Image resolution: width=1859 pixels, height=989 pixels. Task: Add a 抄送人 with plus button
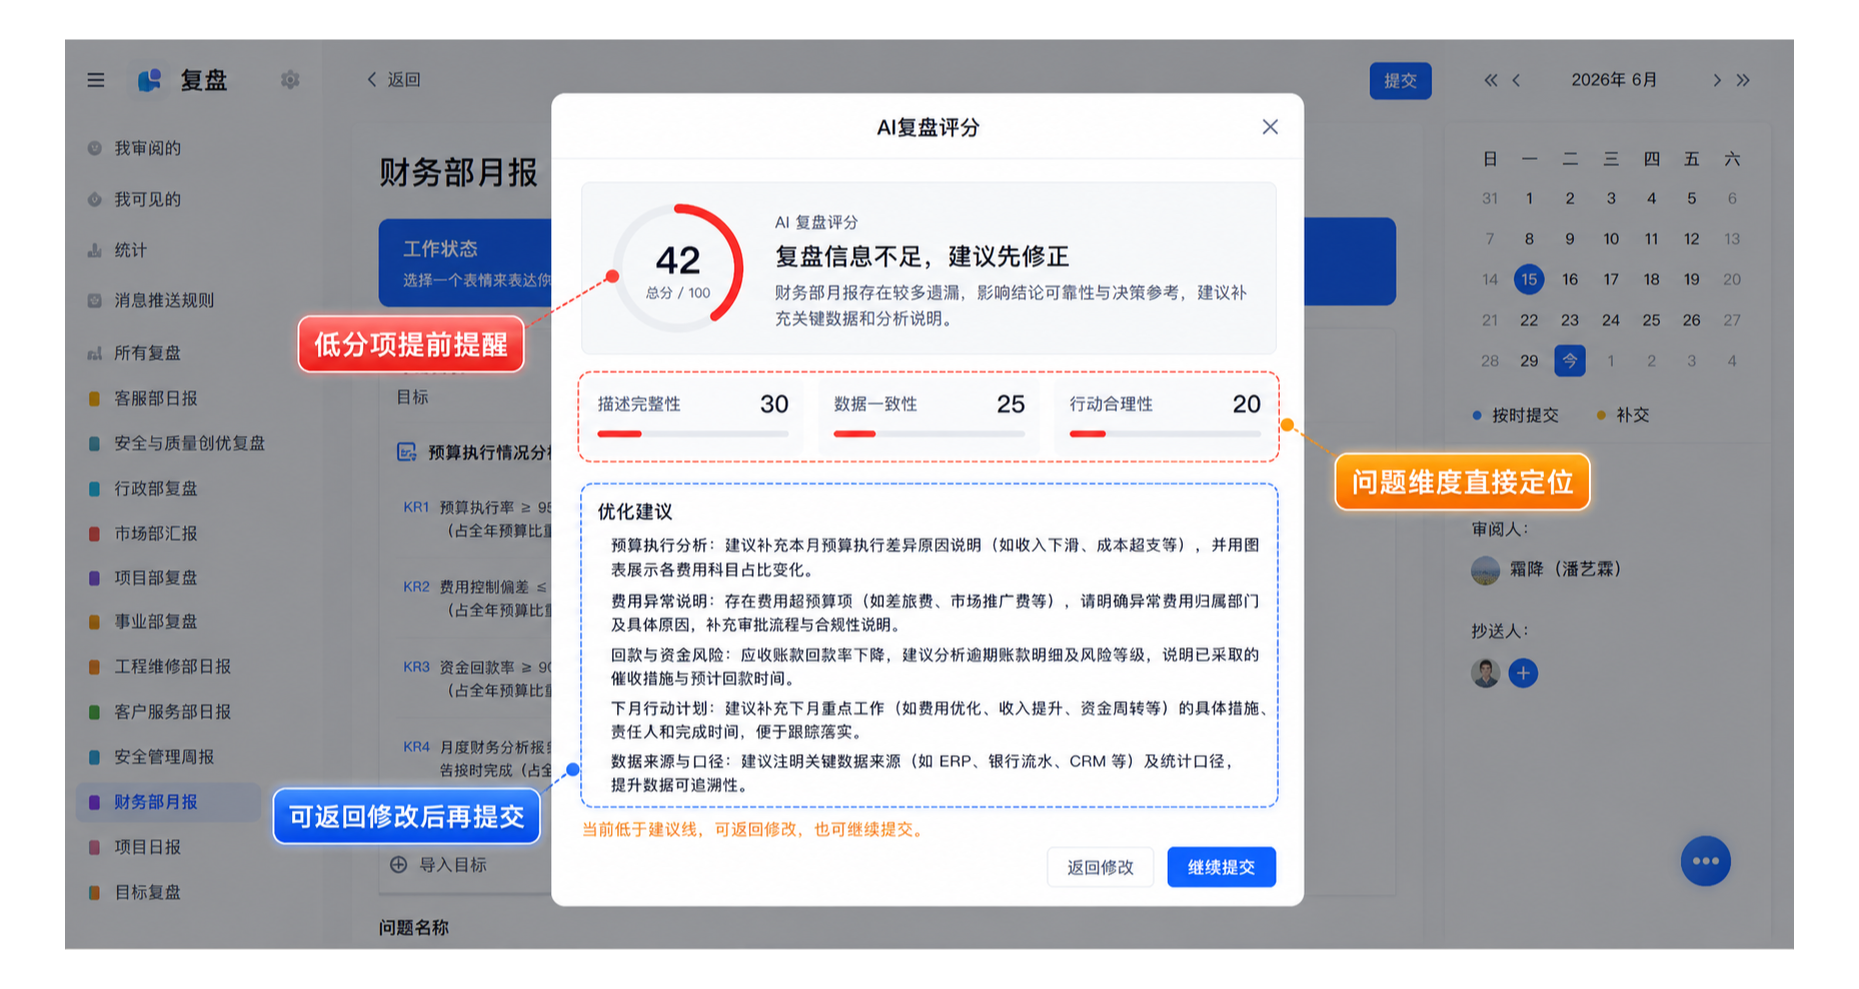coord(1523,673)
